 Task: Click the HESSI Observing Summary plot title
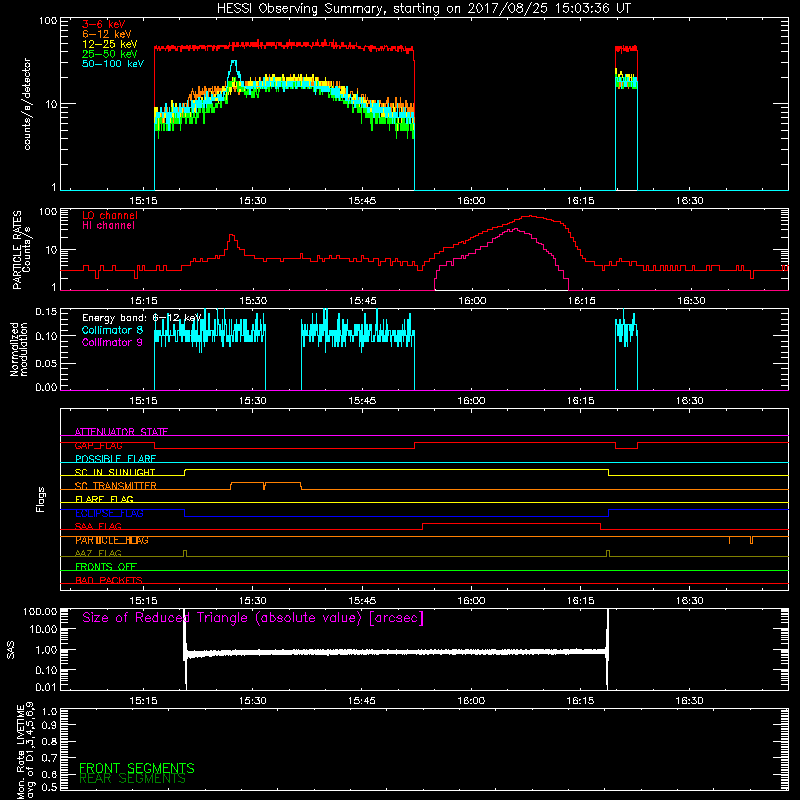coord(423,9)
